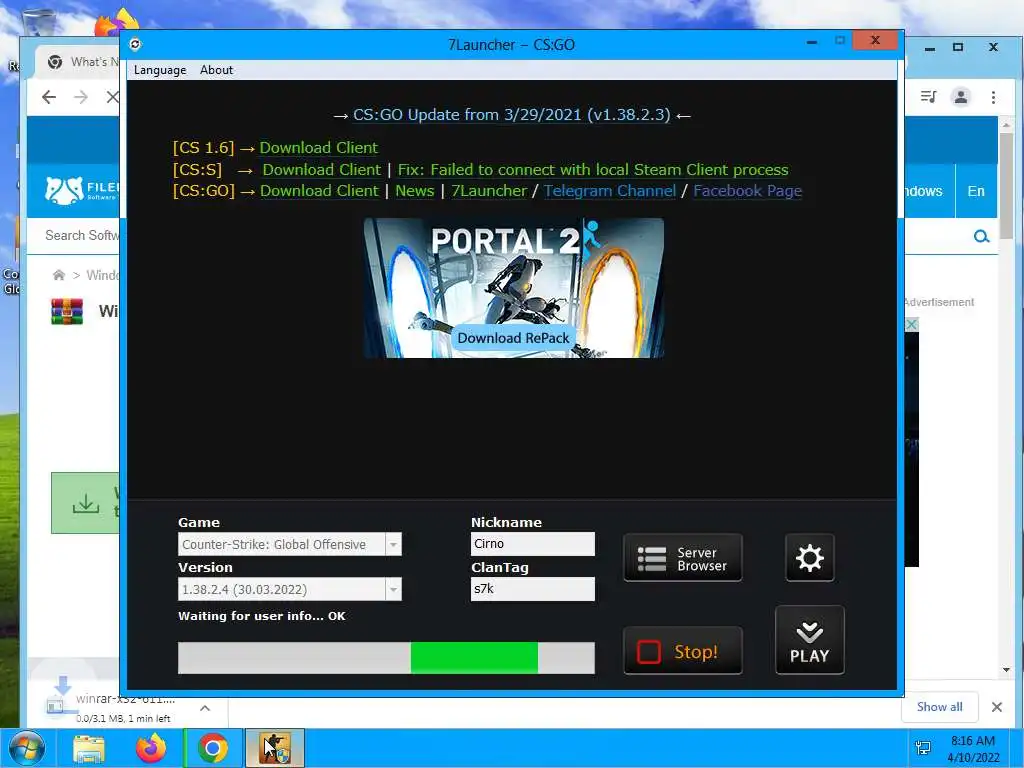The width and height of the screenshot is (1024, 768).
Task: Open 7Launcher settings gear button
Action: click(809, 558)
